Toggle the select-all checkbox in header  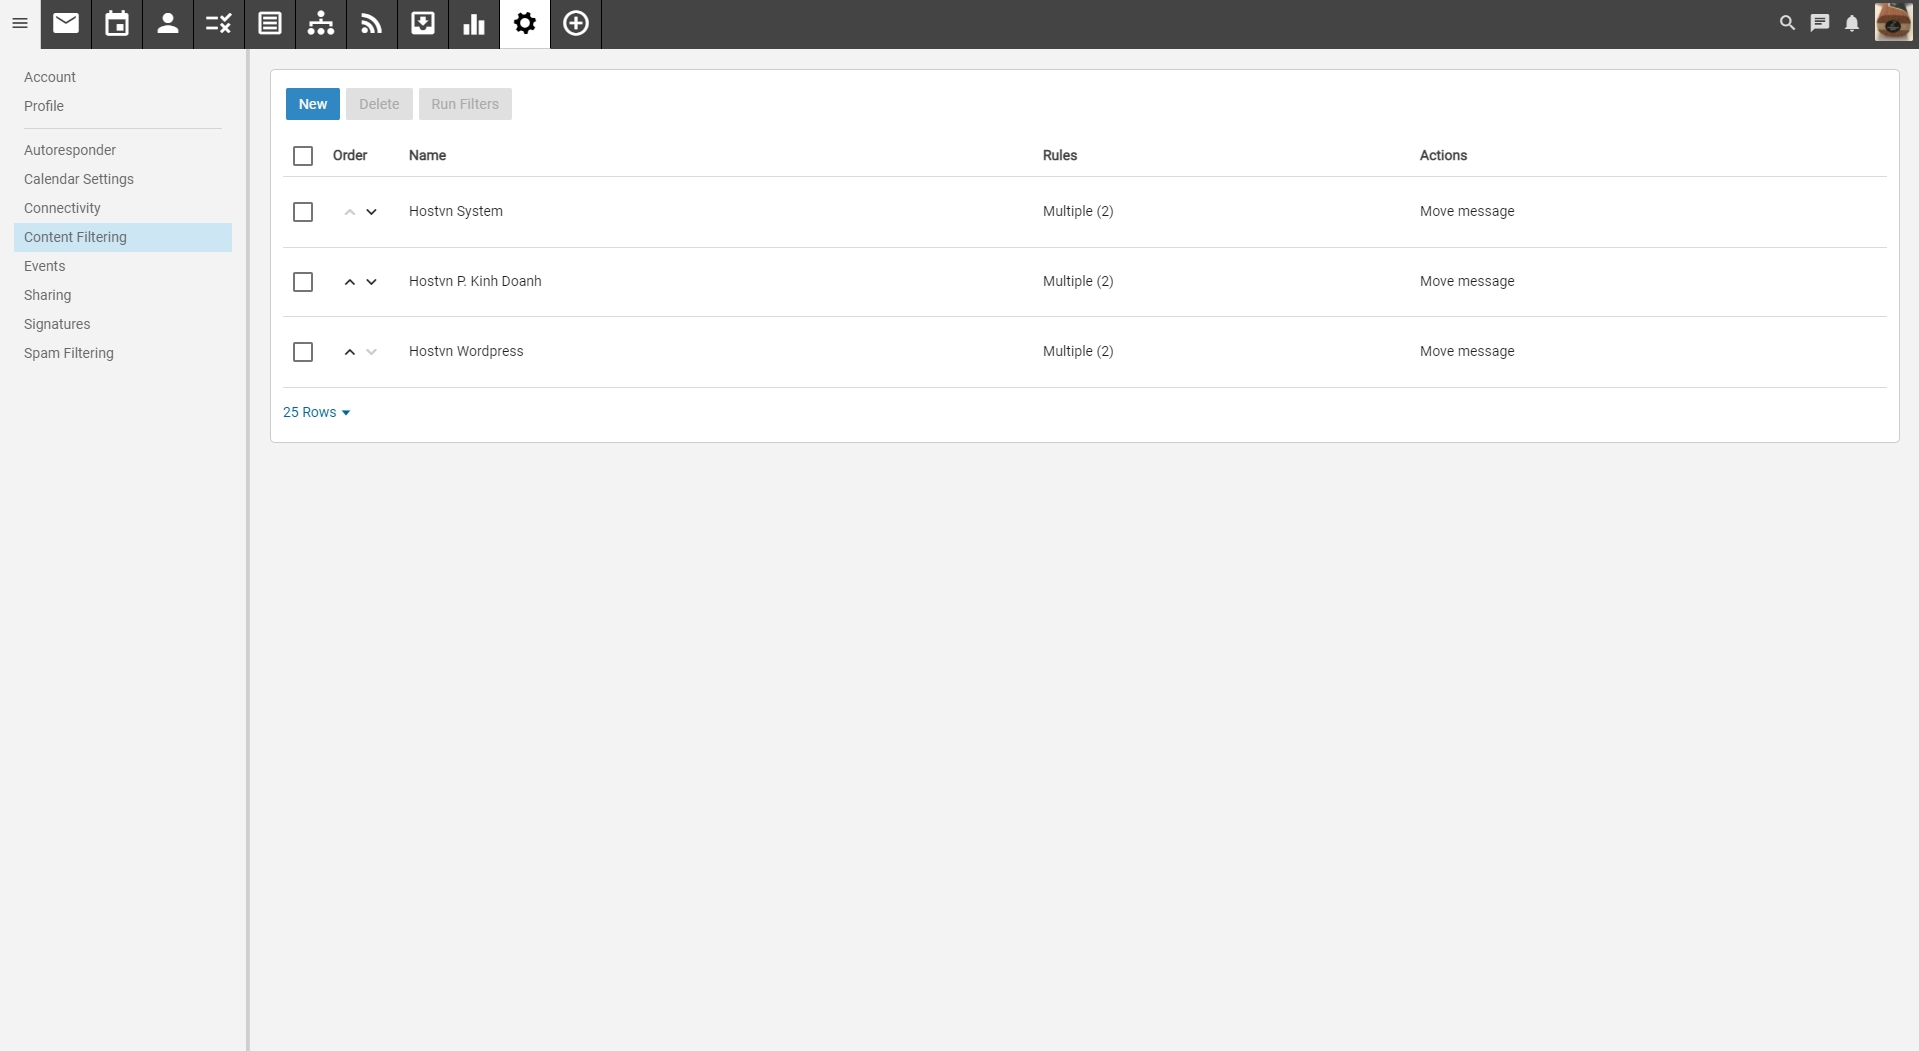[303, 156]
